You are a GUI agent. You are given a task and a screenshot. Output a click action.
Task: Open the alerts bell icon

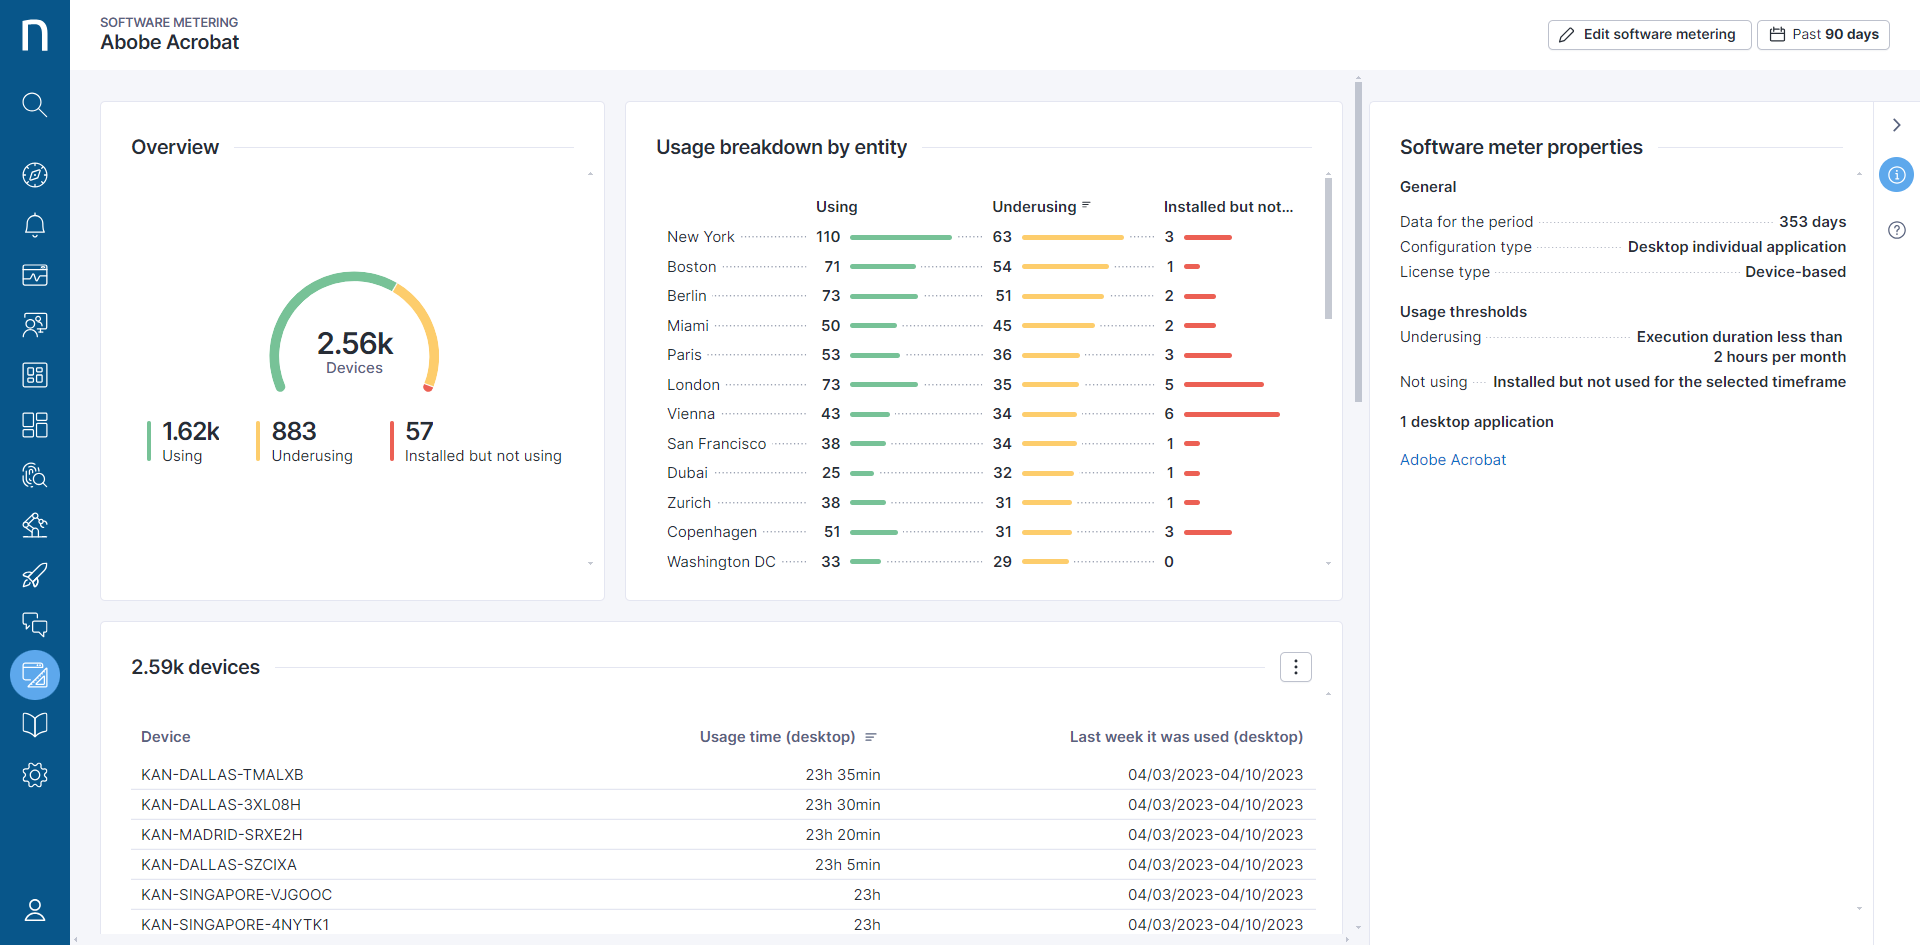point(35,225)
